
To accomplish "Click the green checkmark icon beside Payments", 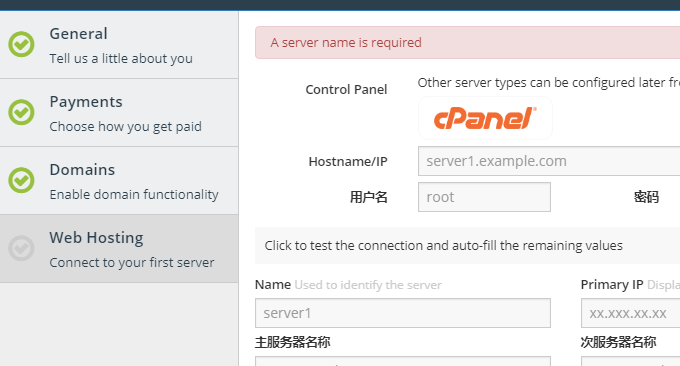I will point(21,112).
